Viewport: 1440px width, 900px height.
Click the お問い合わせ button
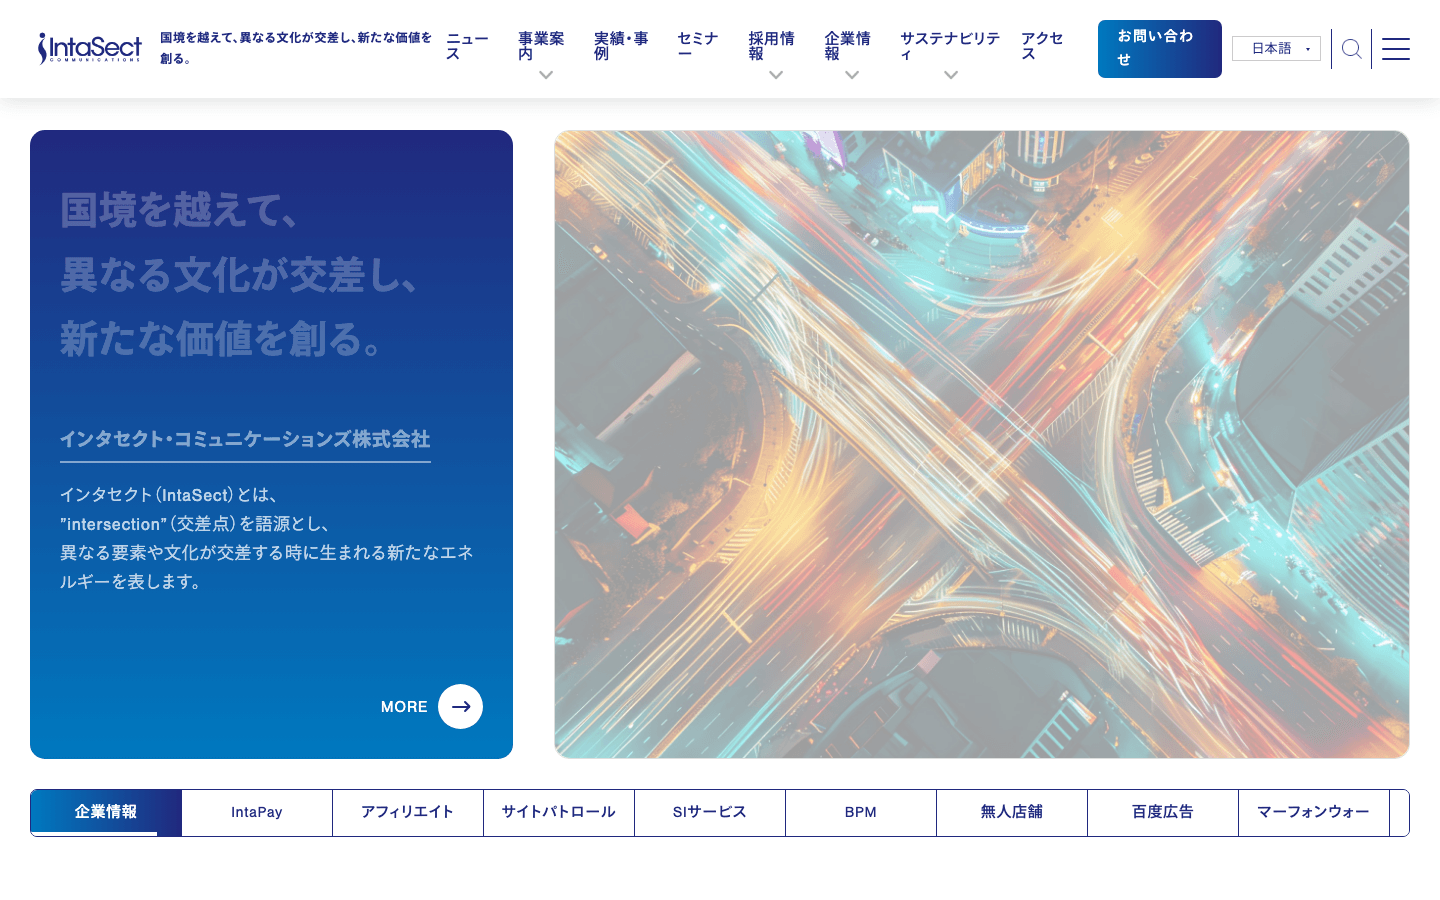click(1160, 49)
